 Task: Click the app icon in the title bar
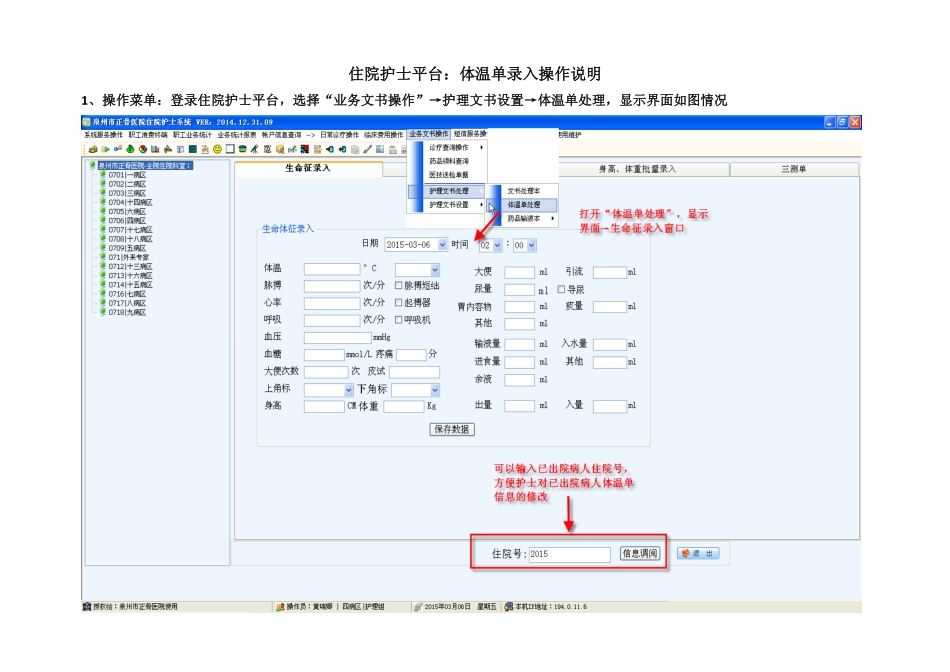(87, 122)
